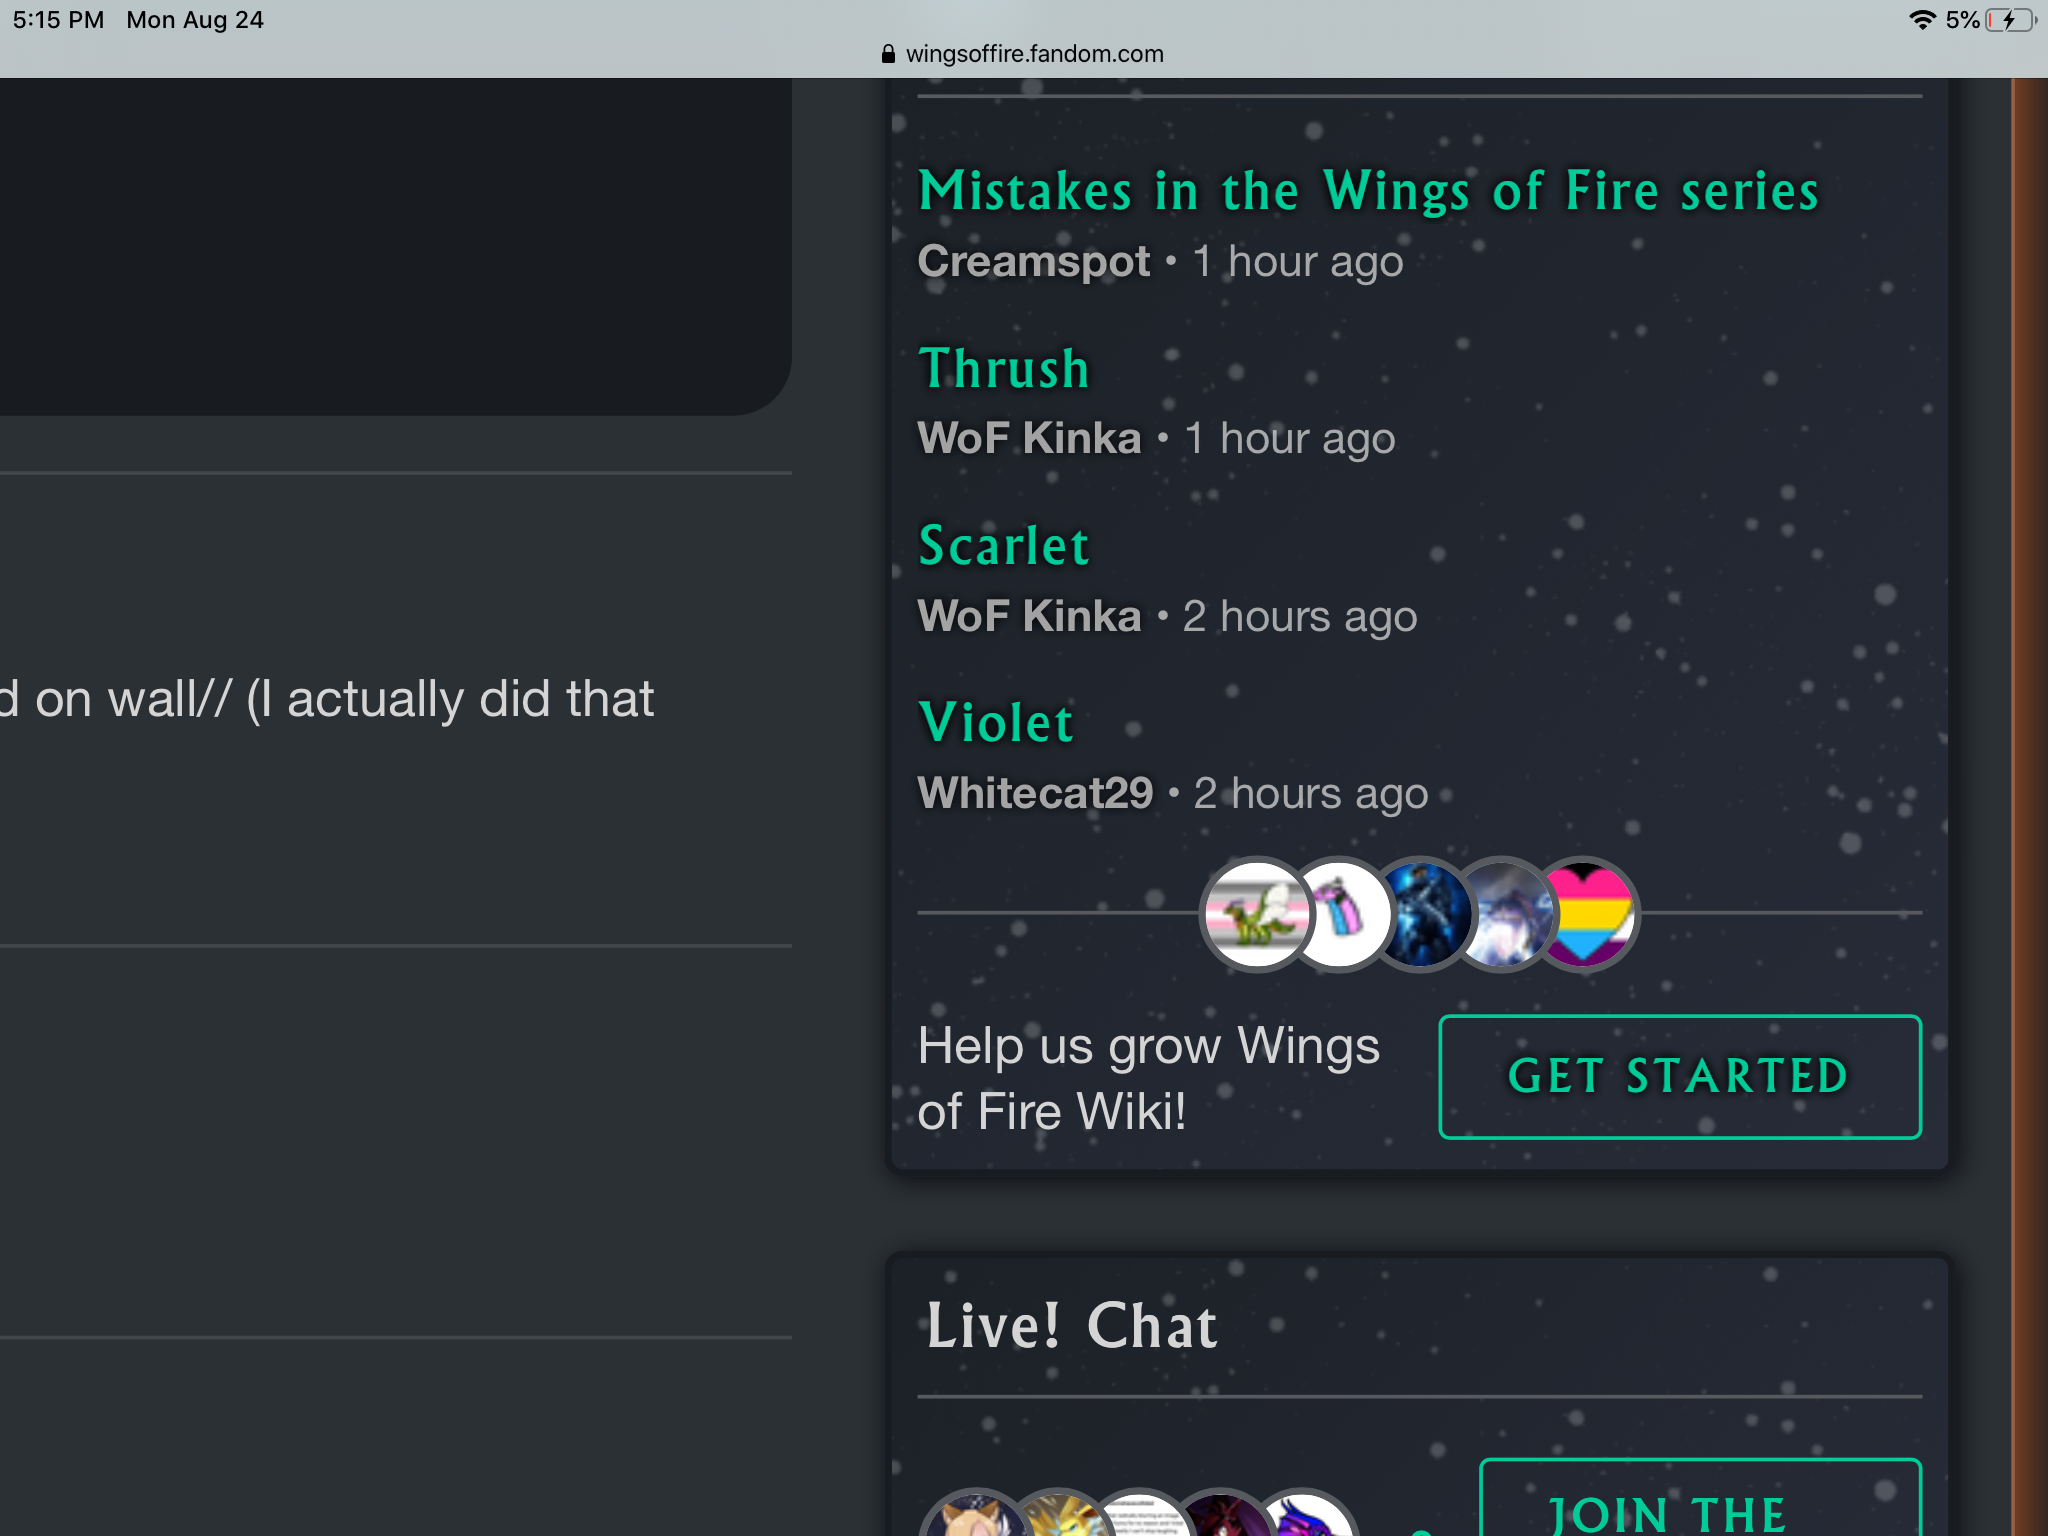2048x1536 pixels.
Task: Open the white dragon contributor avatar
Action: 1503,914
